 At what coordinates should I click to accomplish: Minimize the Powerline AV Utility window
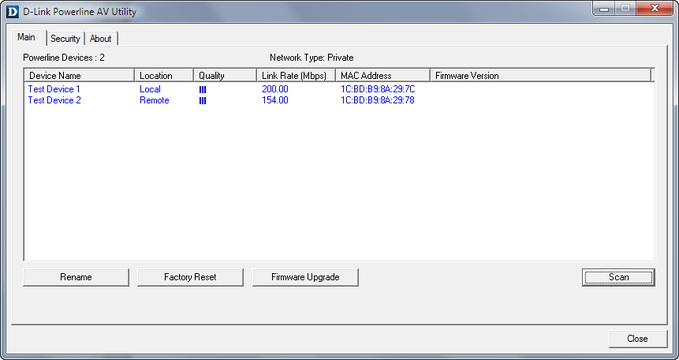(x=604, y=8)
